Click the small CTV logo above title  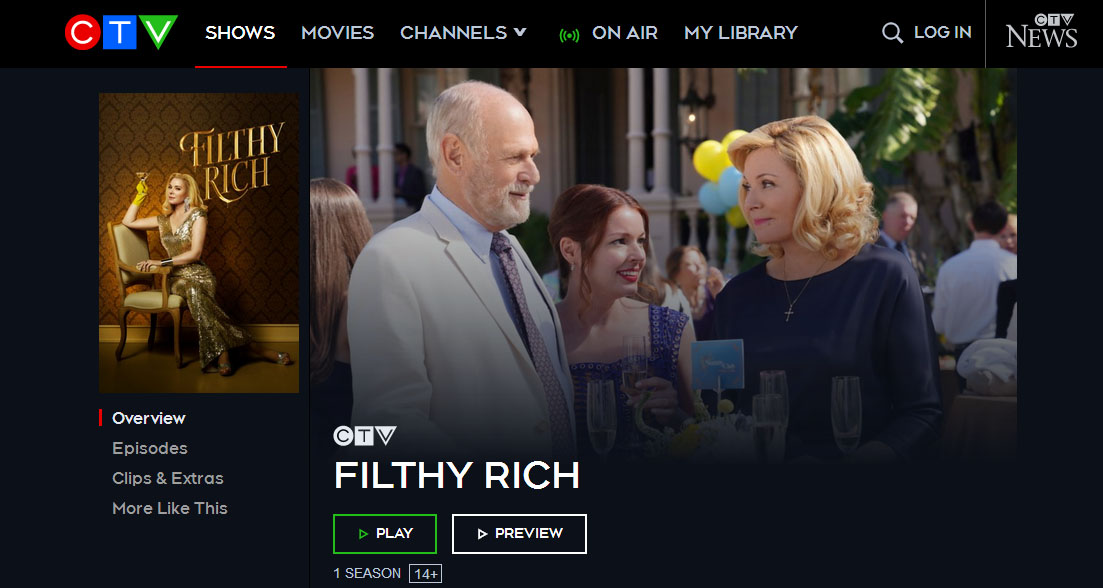364,436
